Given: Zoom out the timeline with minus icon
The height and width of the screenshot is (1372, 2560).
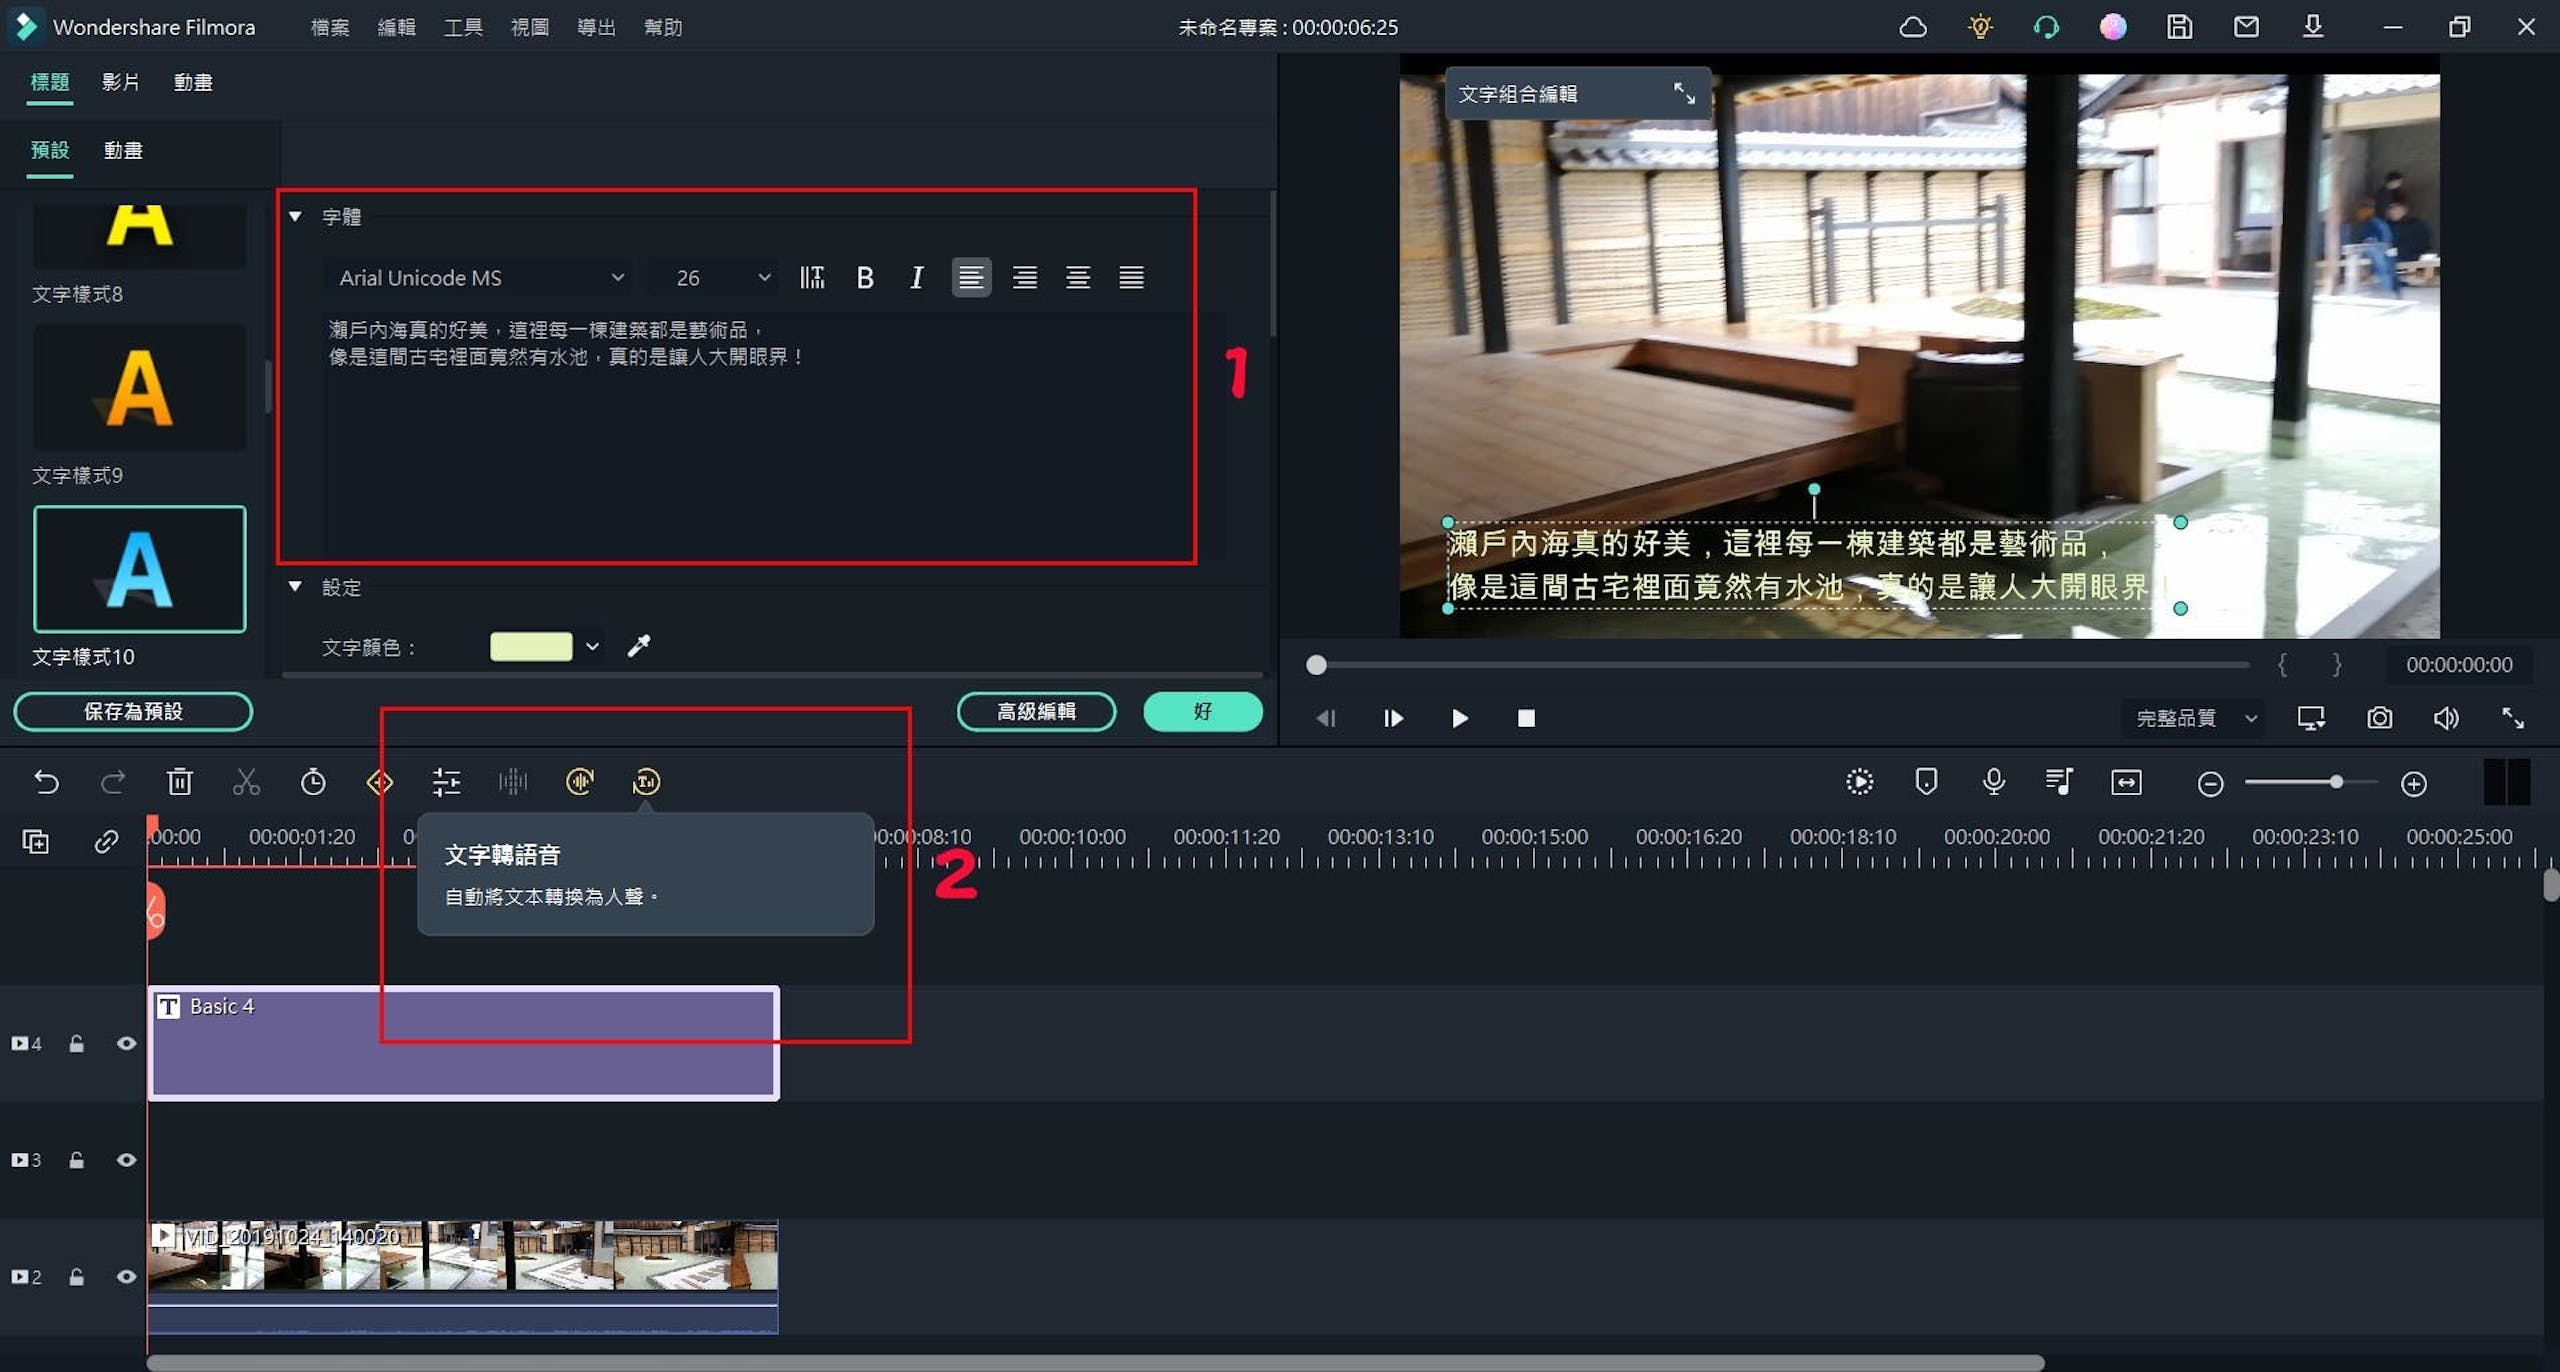Looking at the screenshot, I should point(2210,784).
